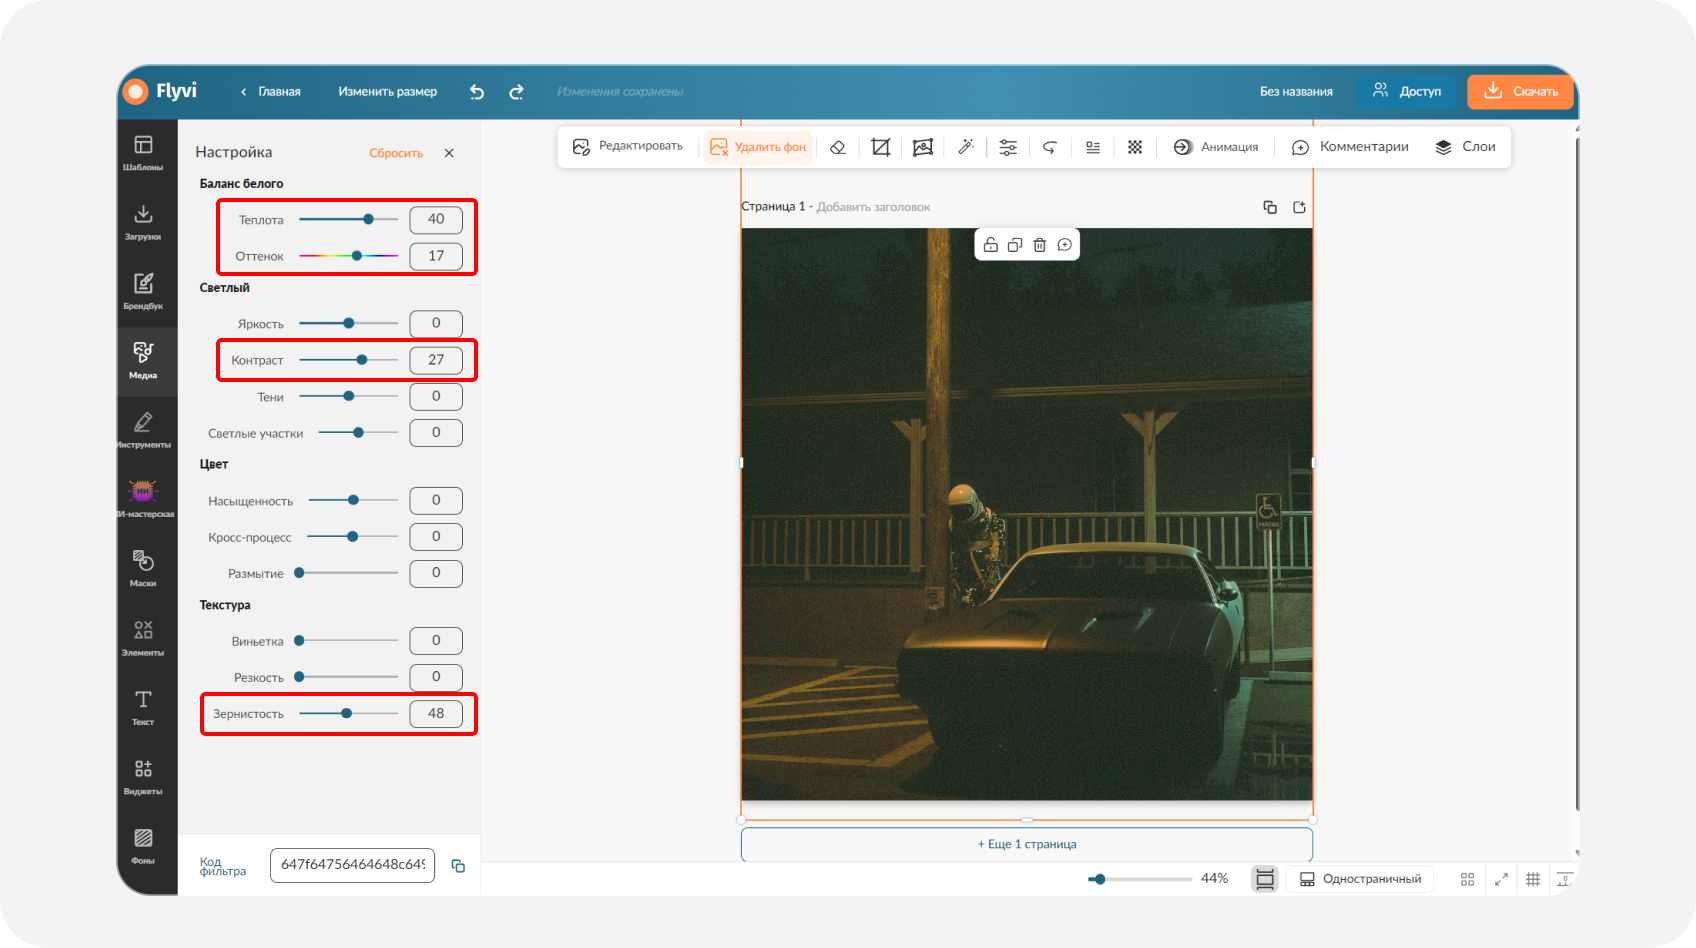This screenshot has width=1696, height=948.
Task: Click the magic wand tool icon
Action: pyautogui.click(x=965, y=147)
